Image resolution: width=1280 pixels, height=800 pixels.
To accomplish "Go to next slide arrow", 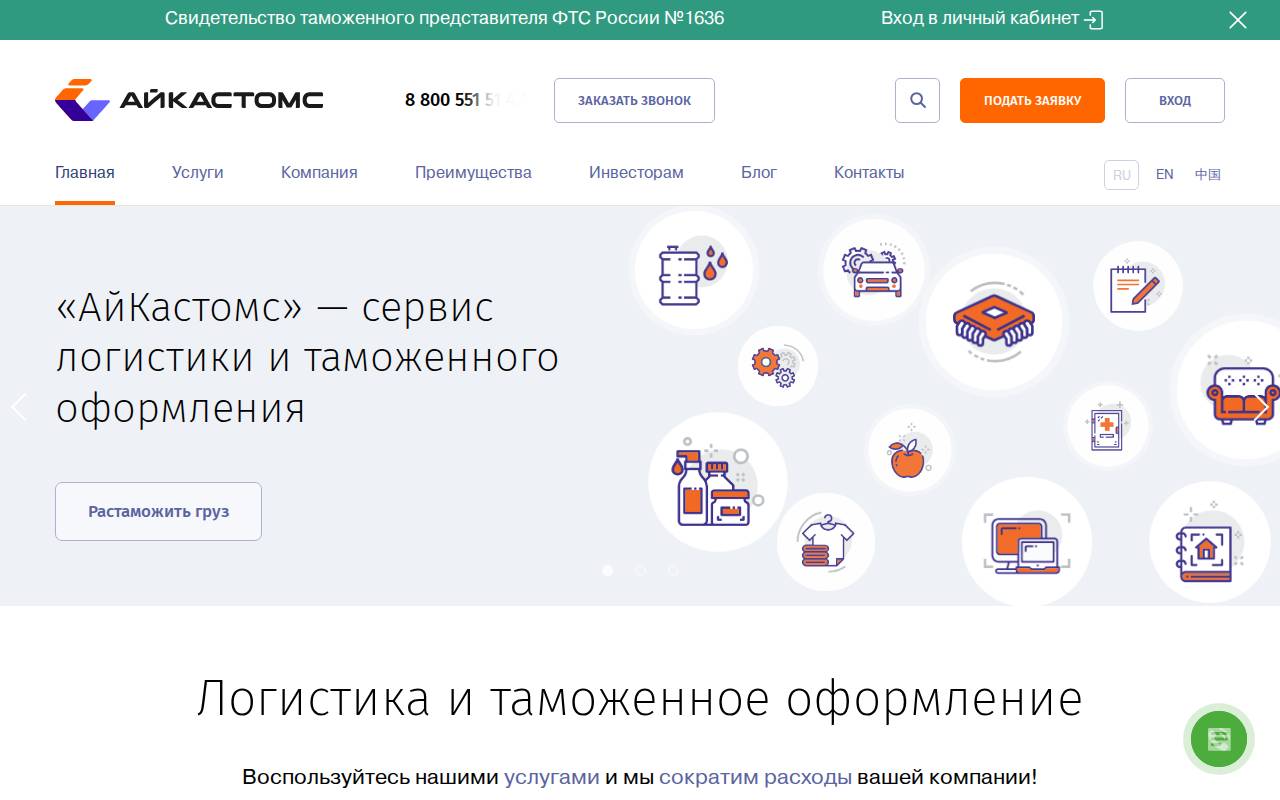I will click(1261, 407).
